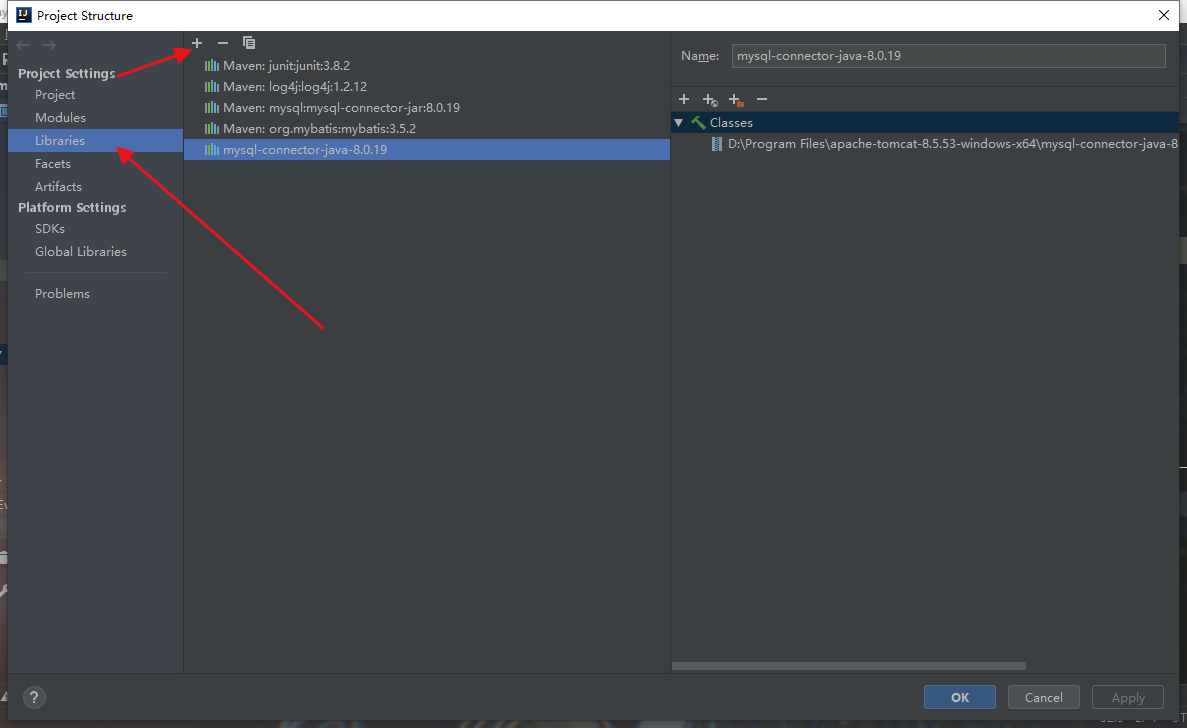Confirm changes with the OK button
The height and width of the screenshot is (728, 1187).
[959, 697]
